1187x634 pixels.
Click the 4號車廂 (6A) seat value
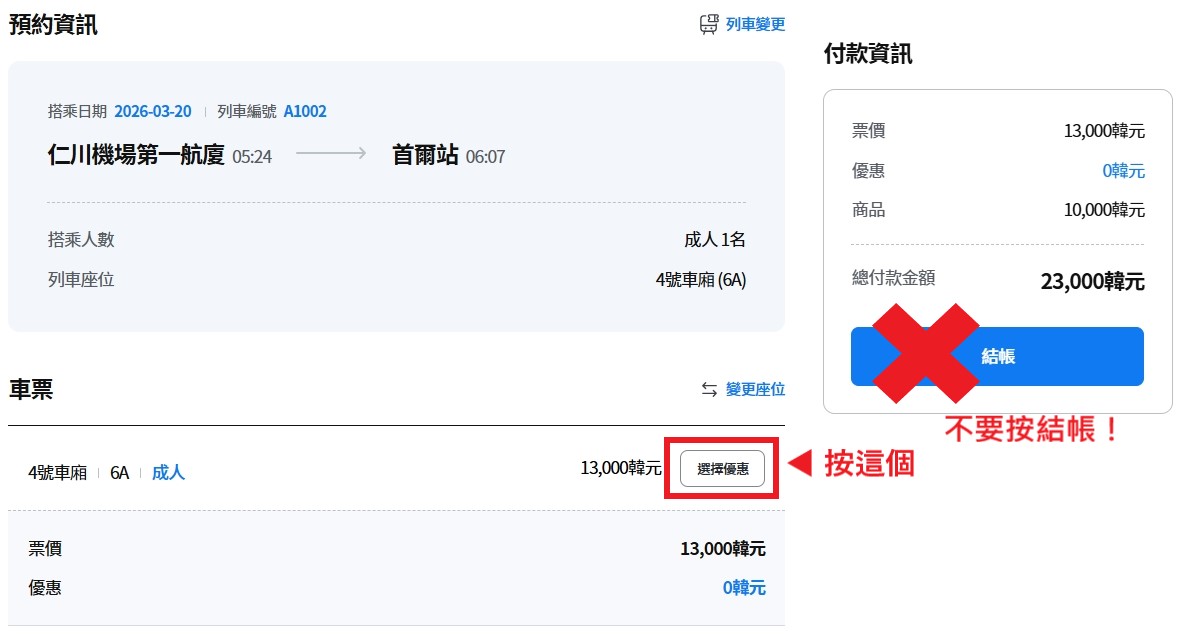(x=700, y=280)
